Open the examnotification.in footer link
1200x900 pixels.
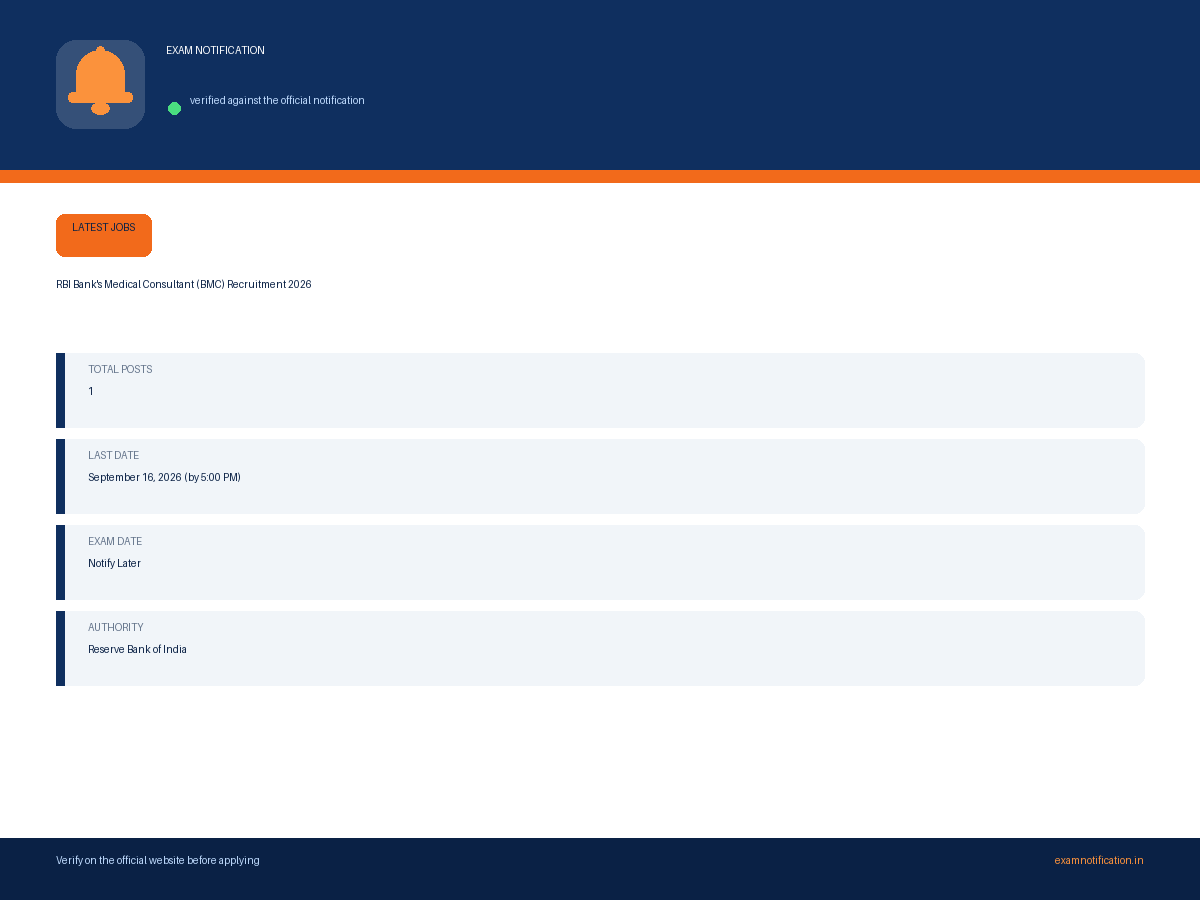pos(1099,860)
